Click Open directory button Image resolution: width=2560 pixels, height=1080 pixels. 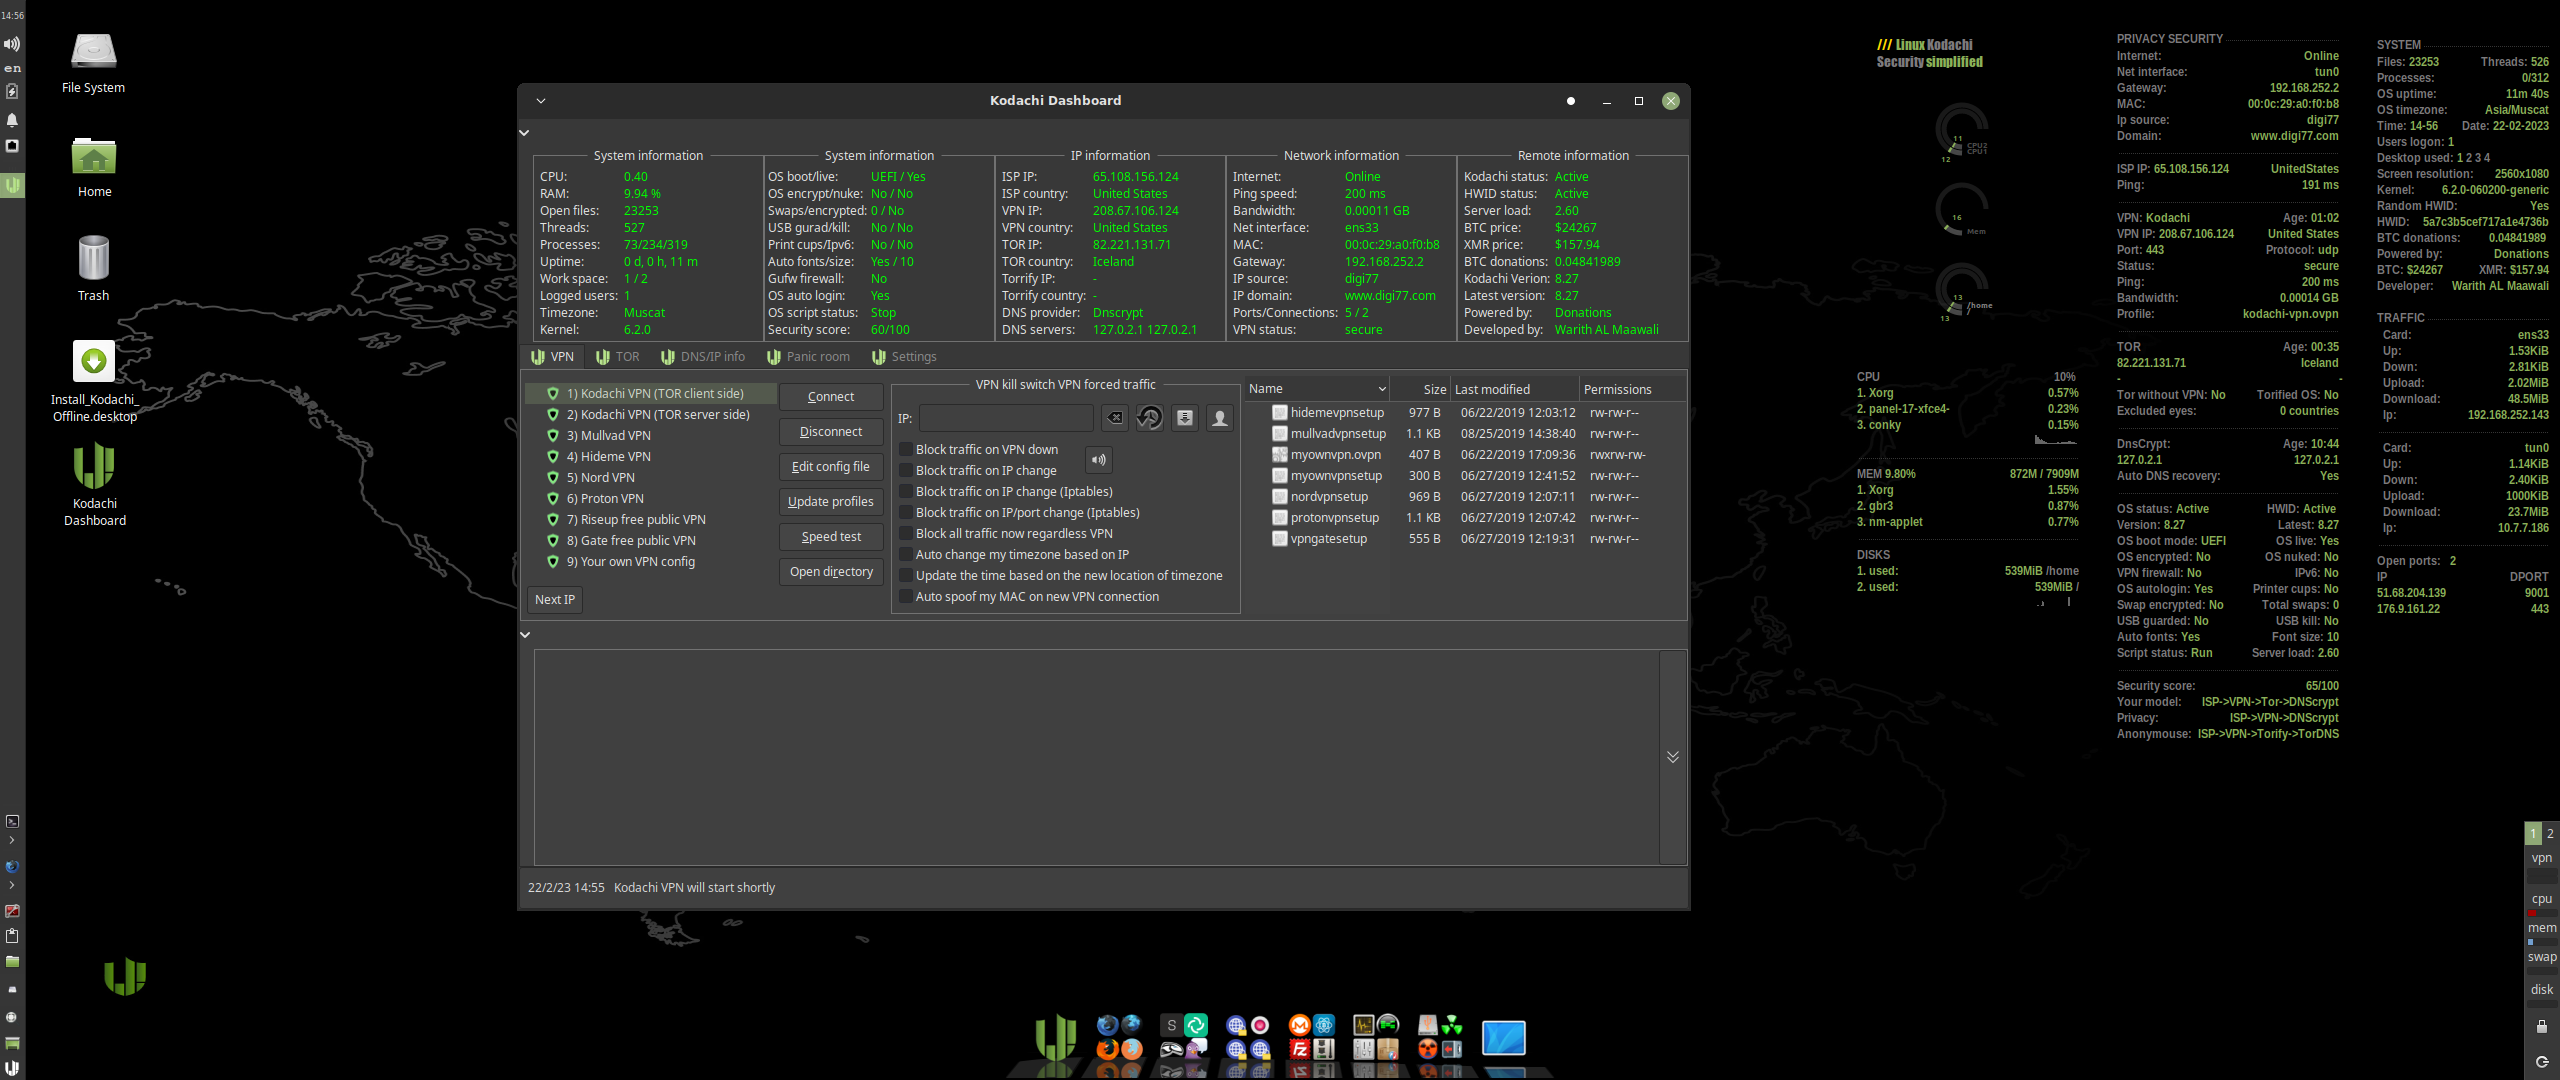[831, 572]
